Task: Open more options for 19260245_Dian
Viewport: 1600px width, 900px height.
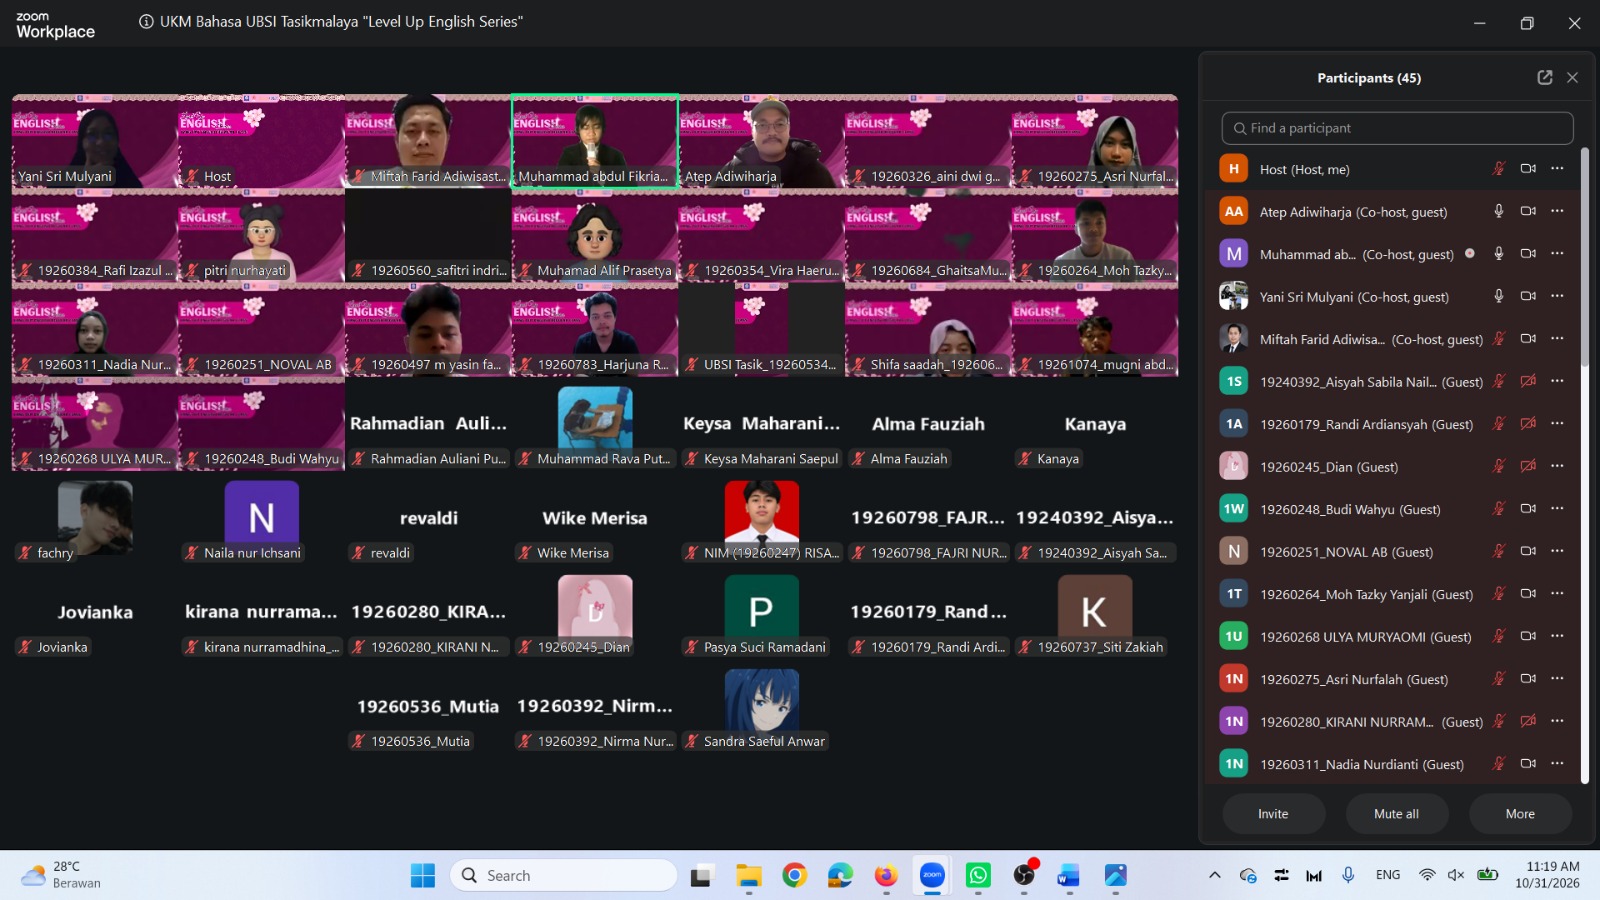Action: (x=1557, y=466)
